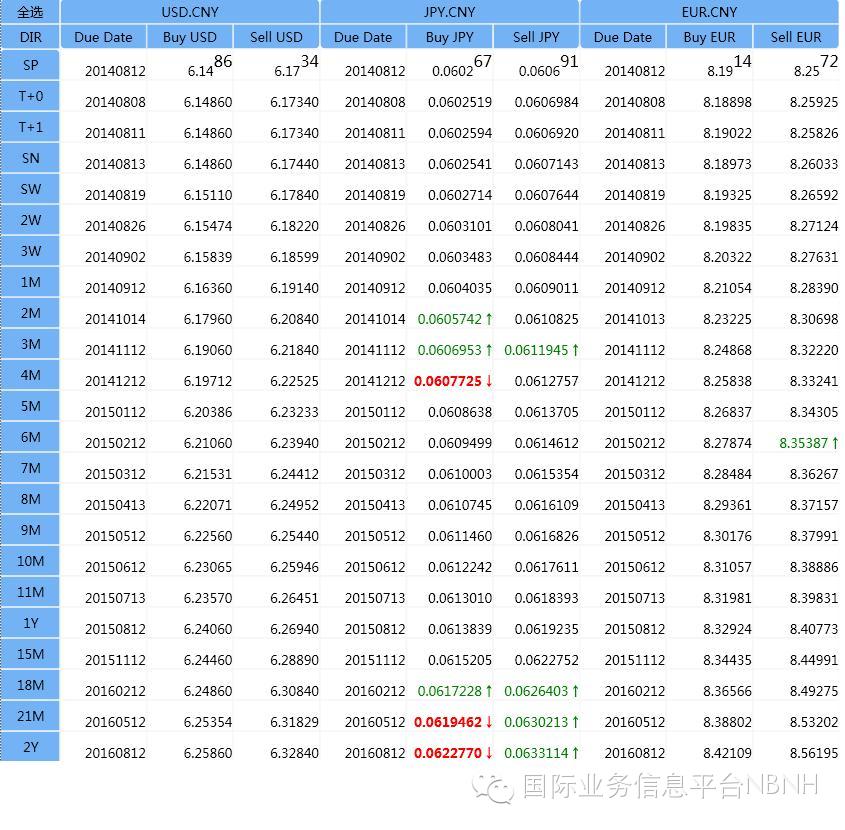Choose the 11M tenor button
845x830 pixels.
point(30,592)
